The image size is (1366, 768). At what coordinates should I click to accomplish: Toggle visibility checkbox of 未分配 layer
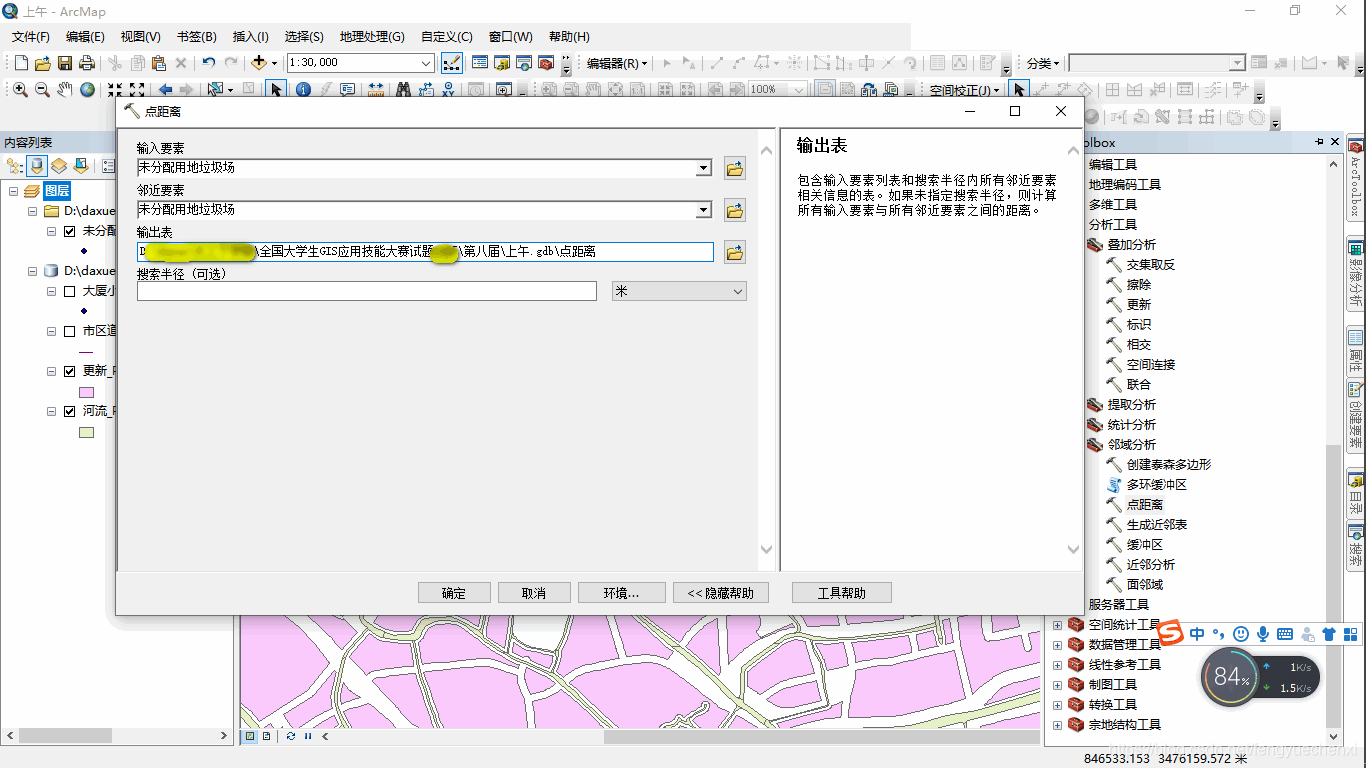[69, 231]
